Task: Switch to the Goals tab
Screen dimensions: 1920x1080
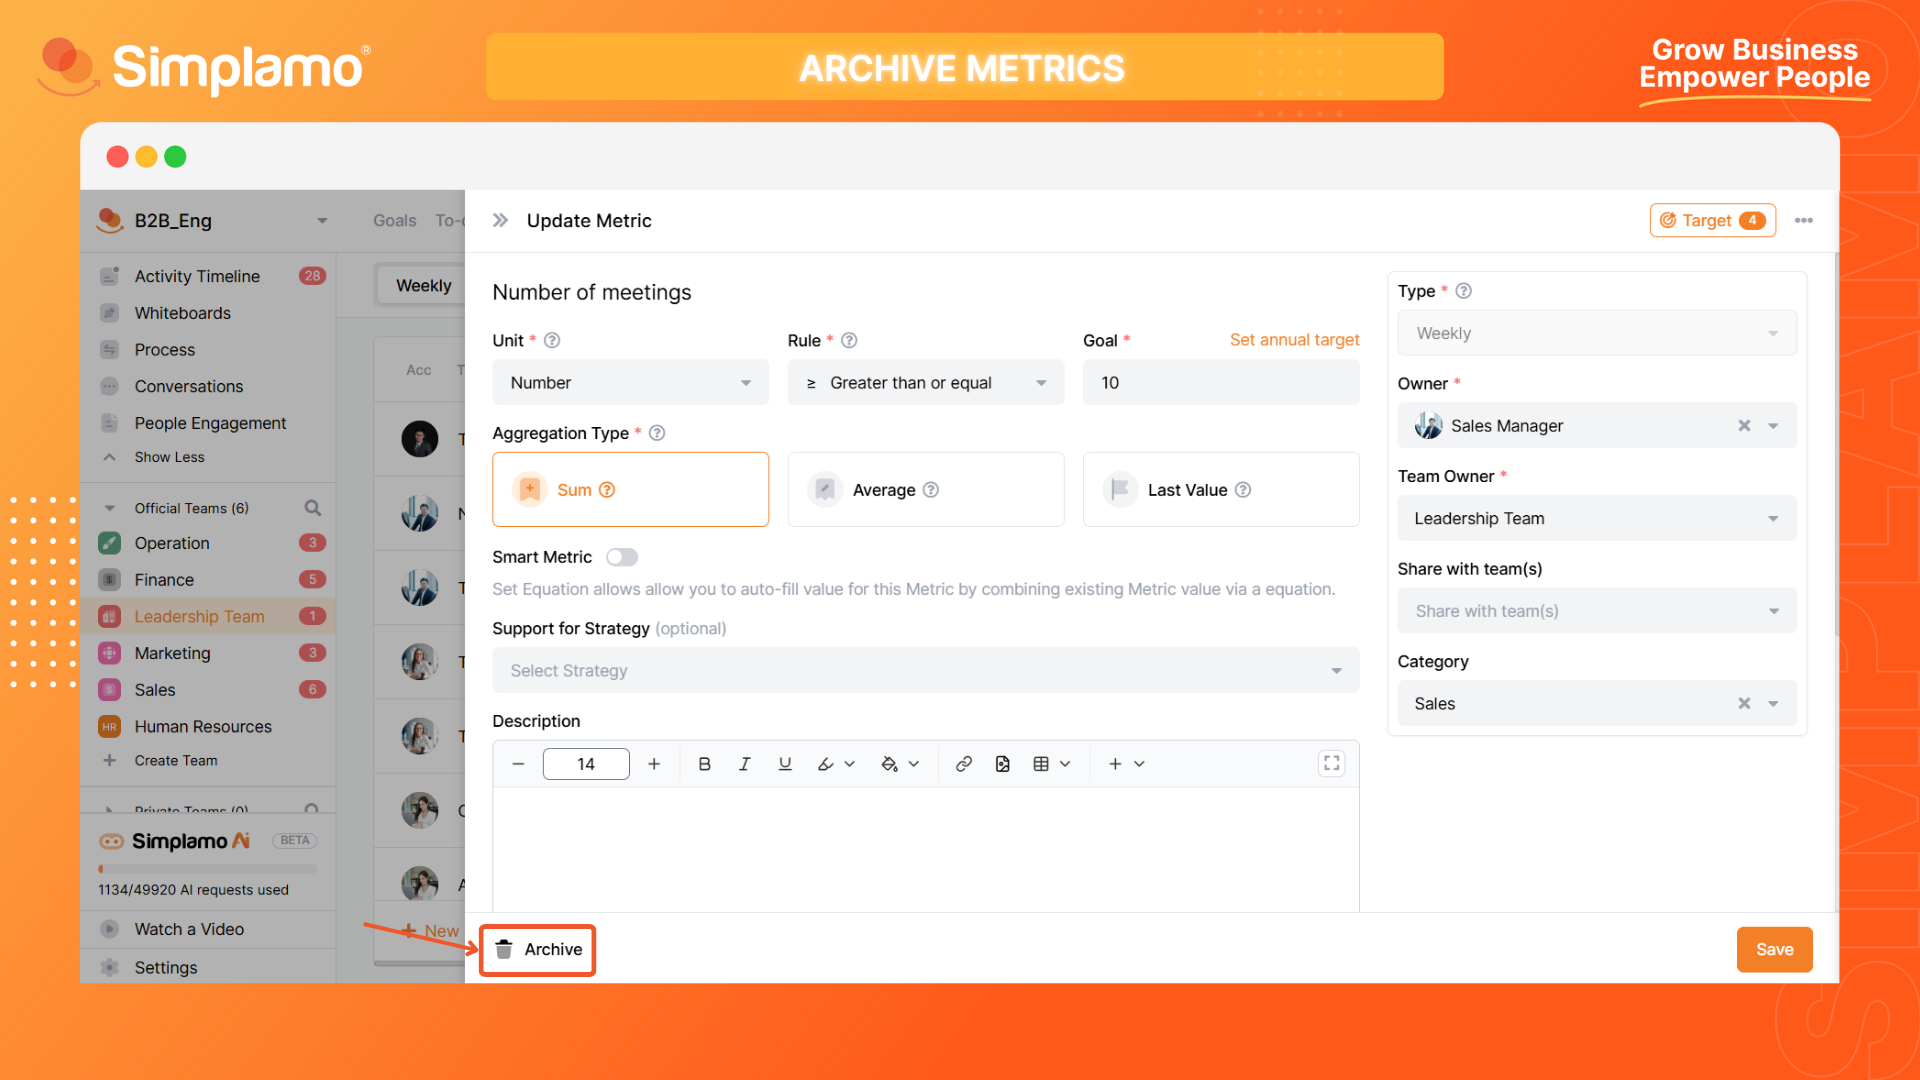Action: (x=394, y=220)
